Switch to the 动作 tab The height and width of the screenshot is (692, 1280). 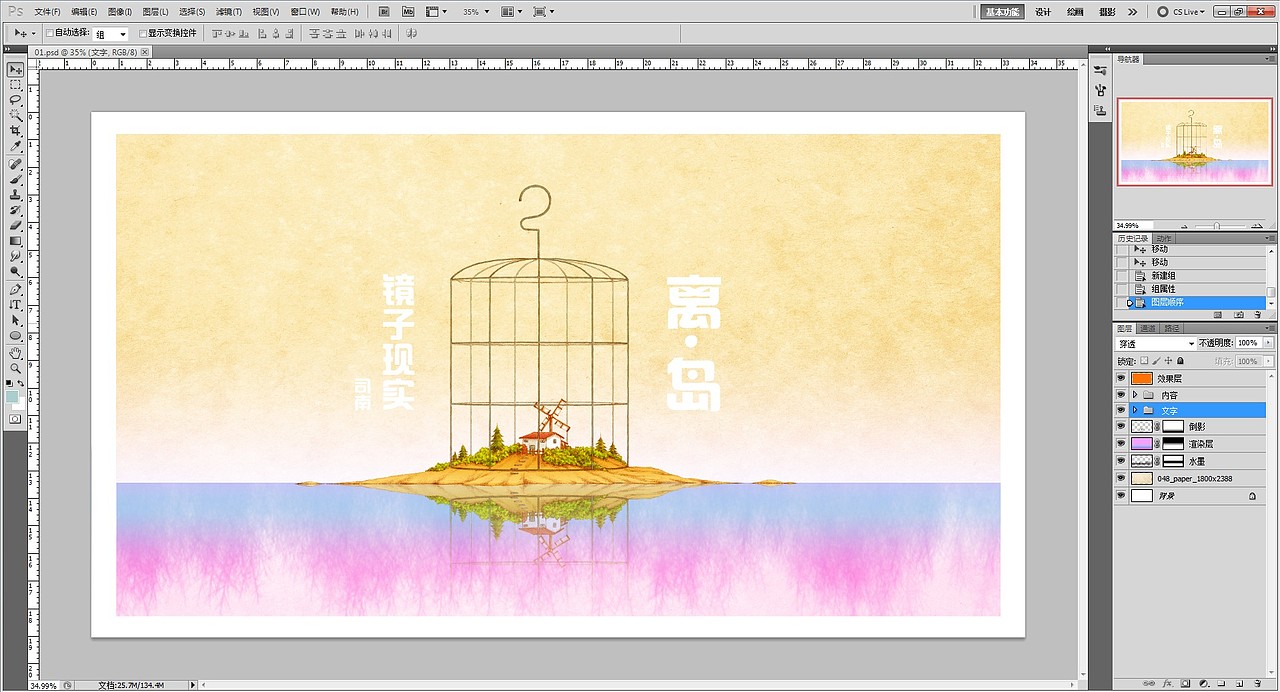[1164, 238]
